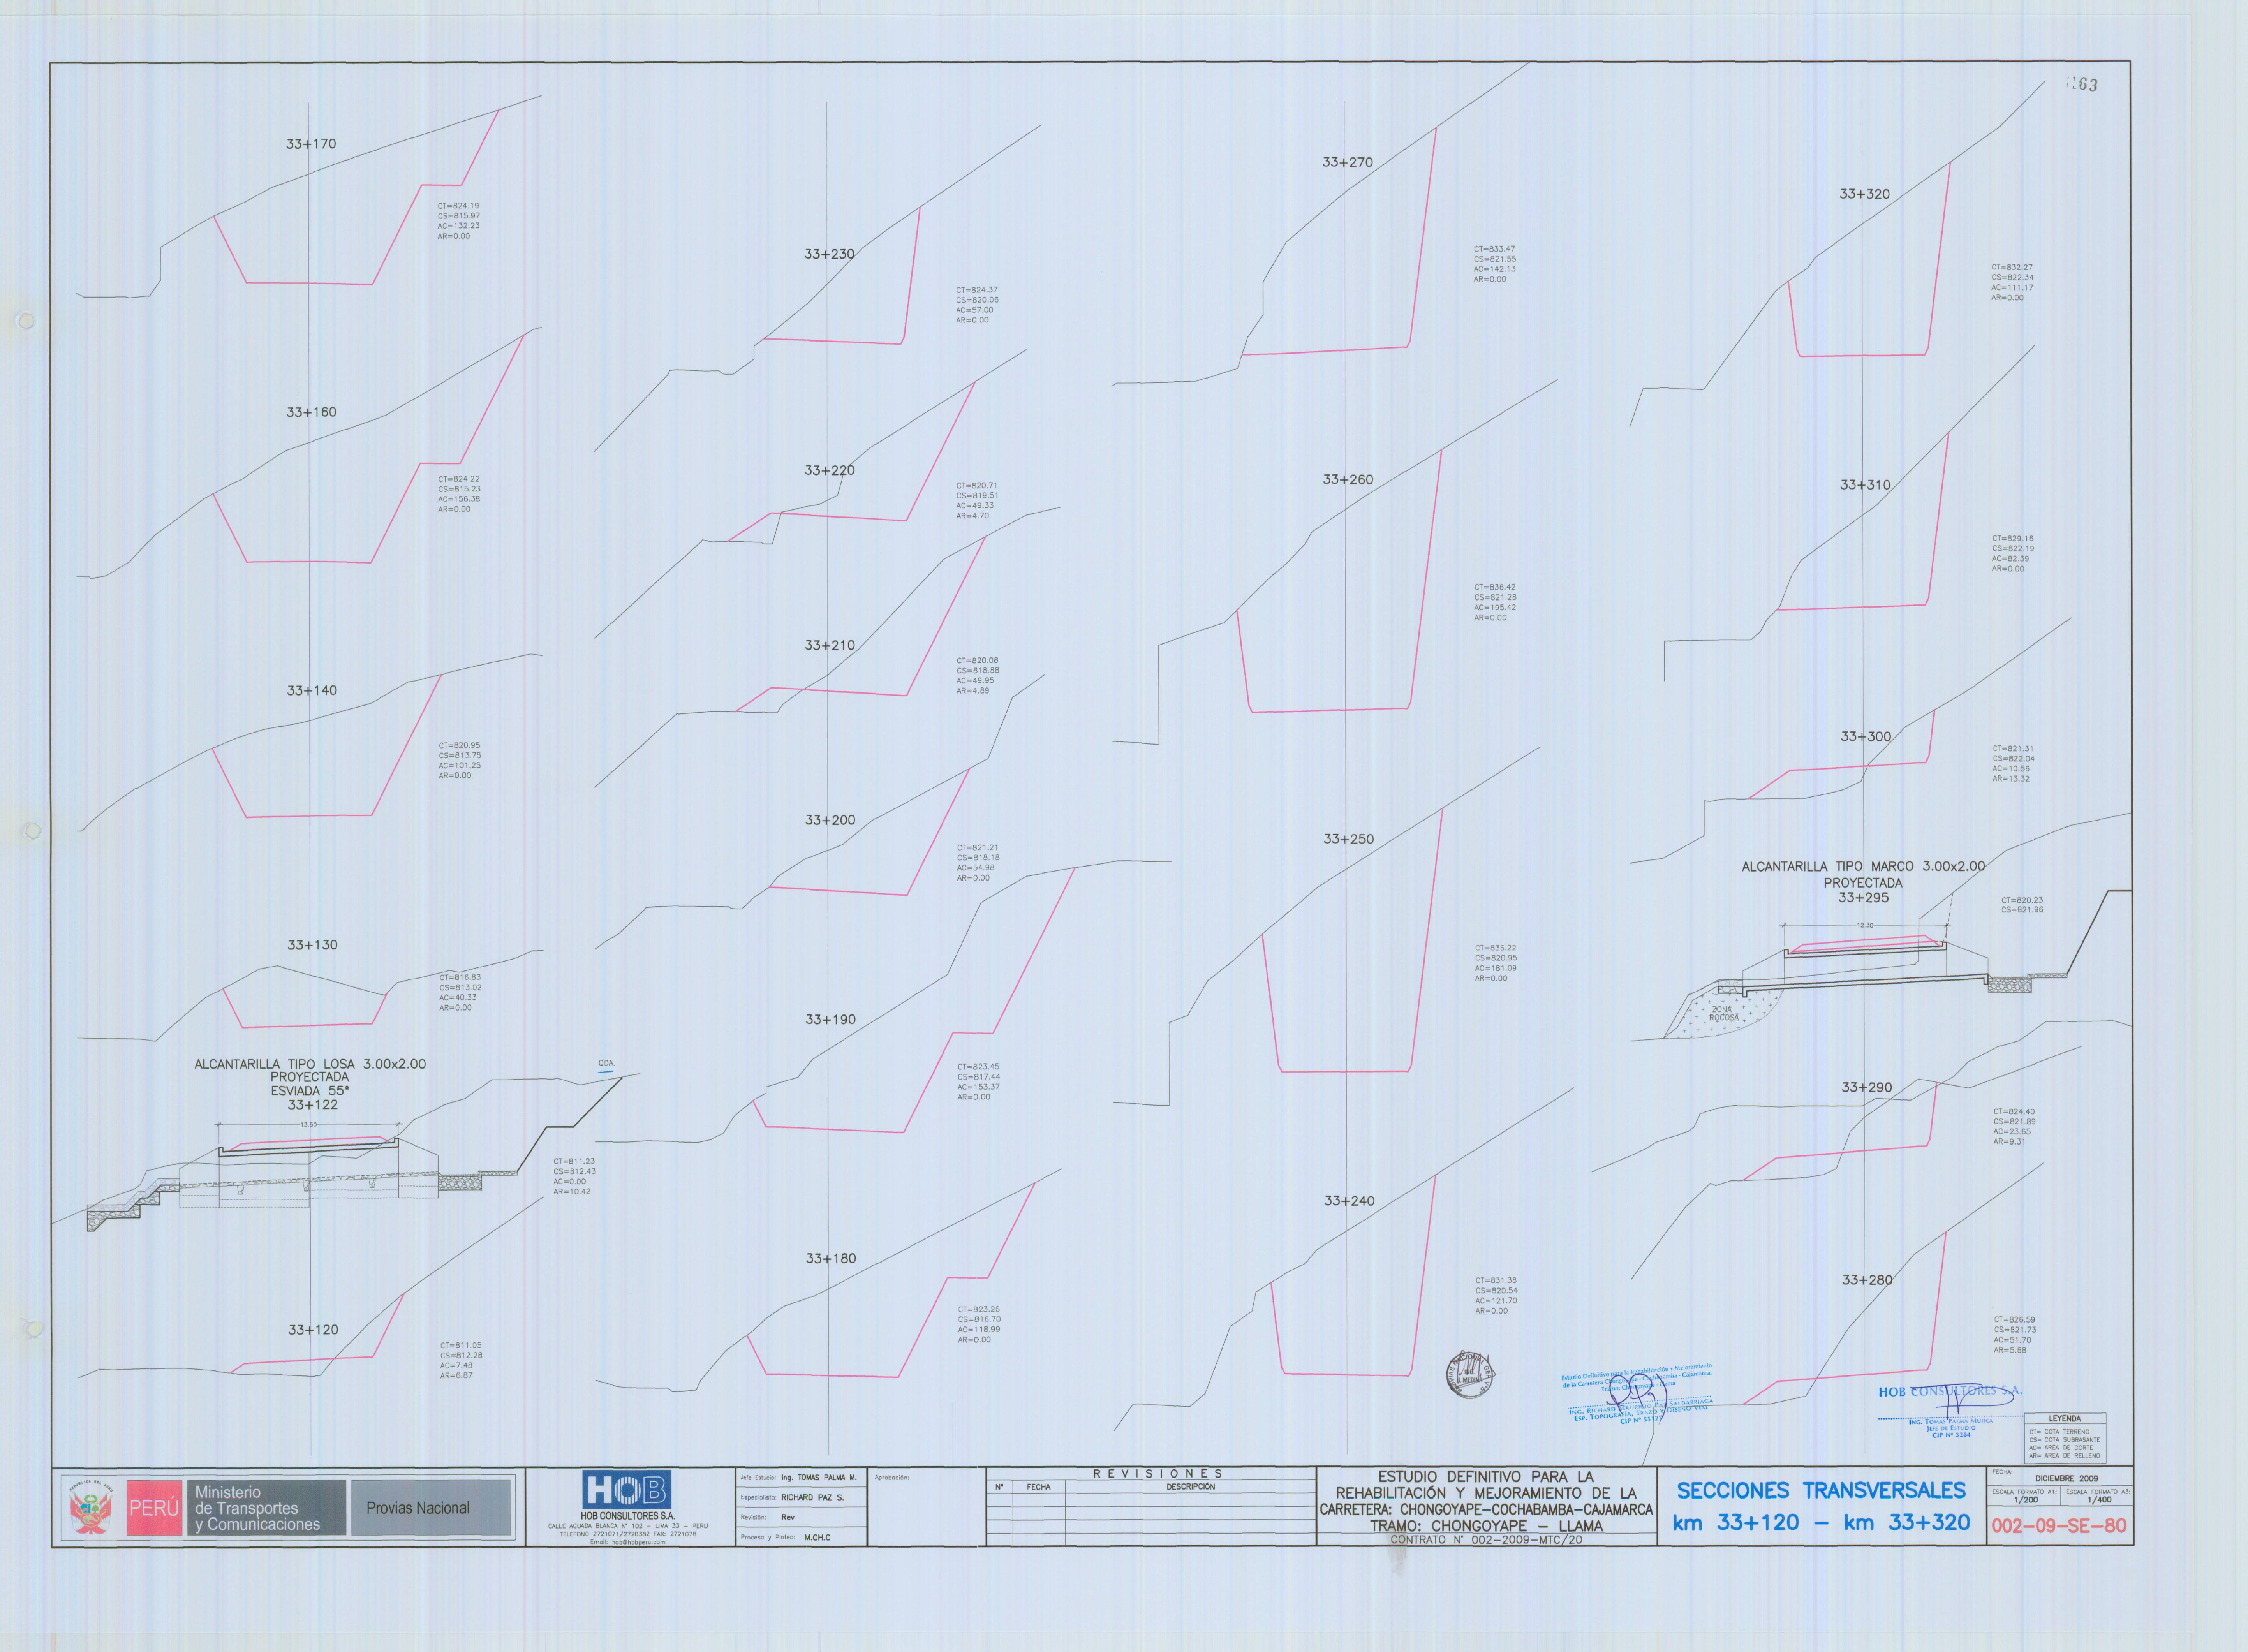The width and height of the screenshot is (2248, 1652).
Task: Click the section label 33+270
Action: [1347, 162]
